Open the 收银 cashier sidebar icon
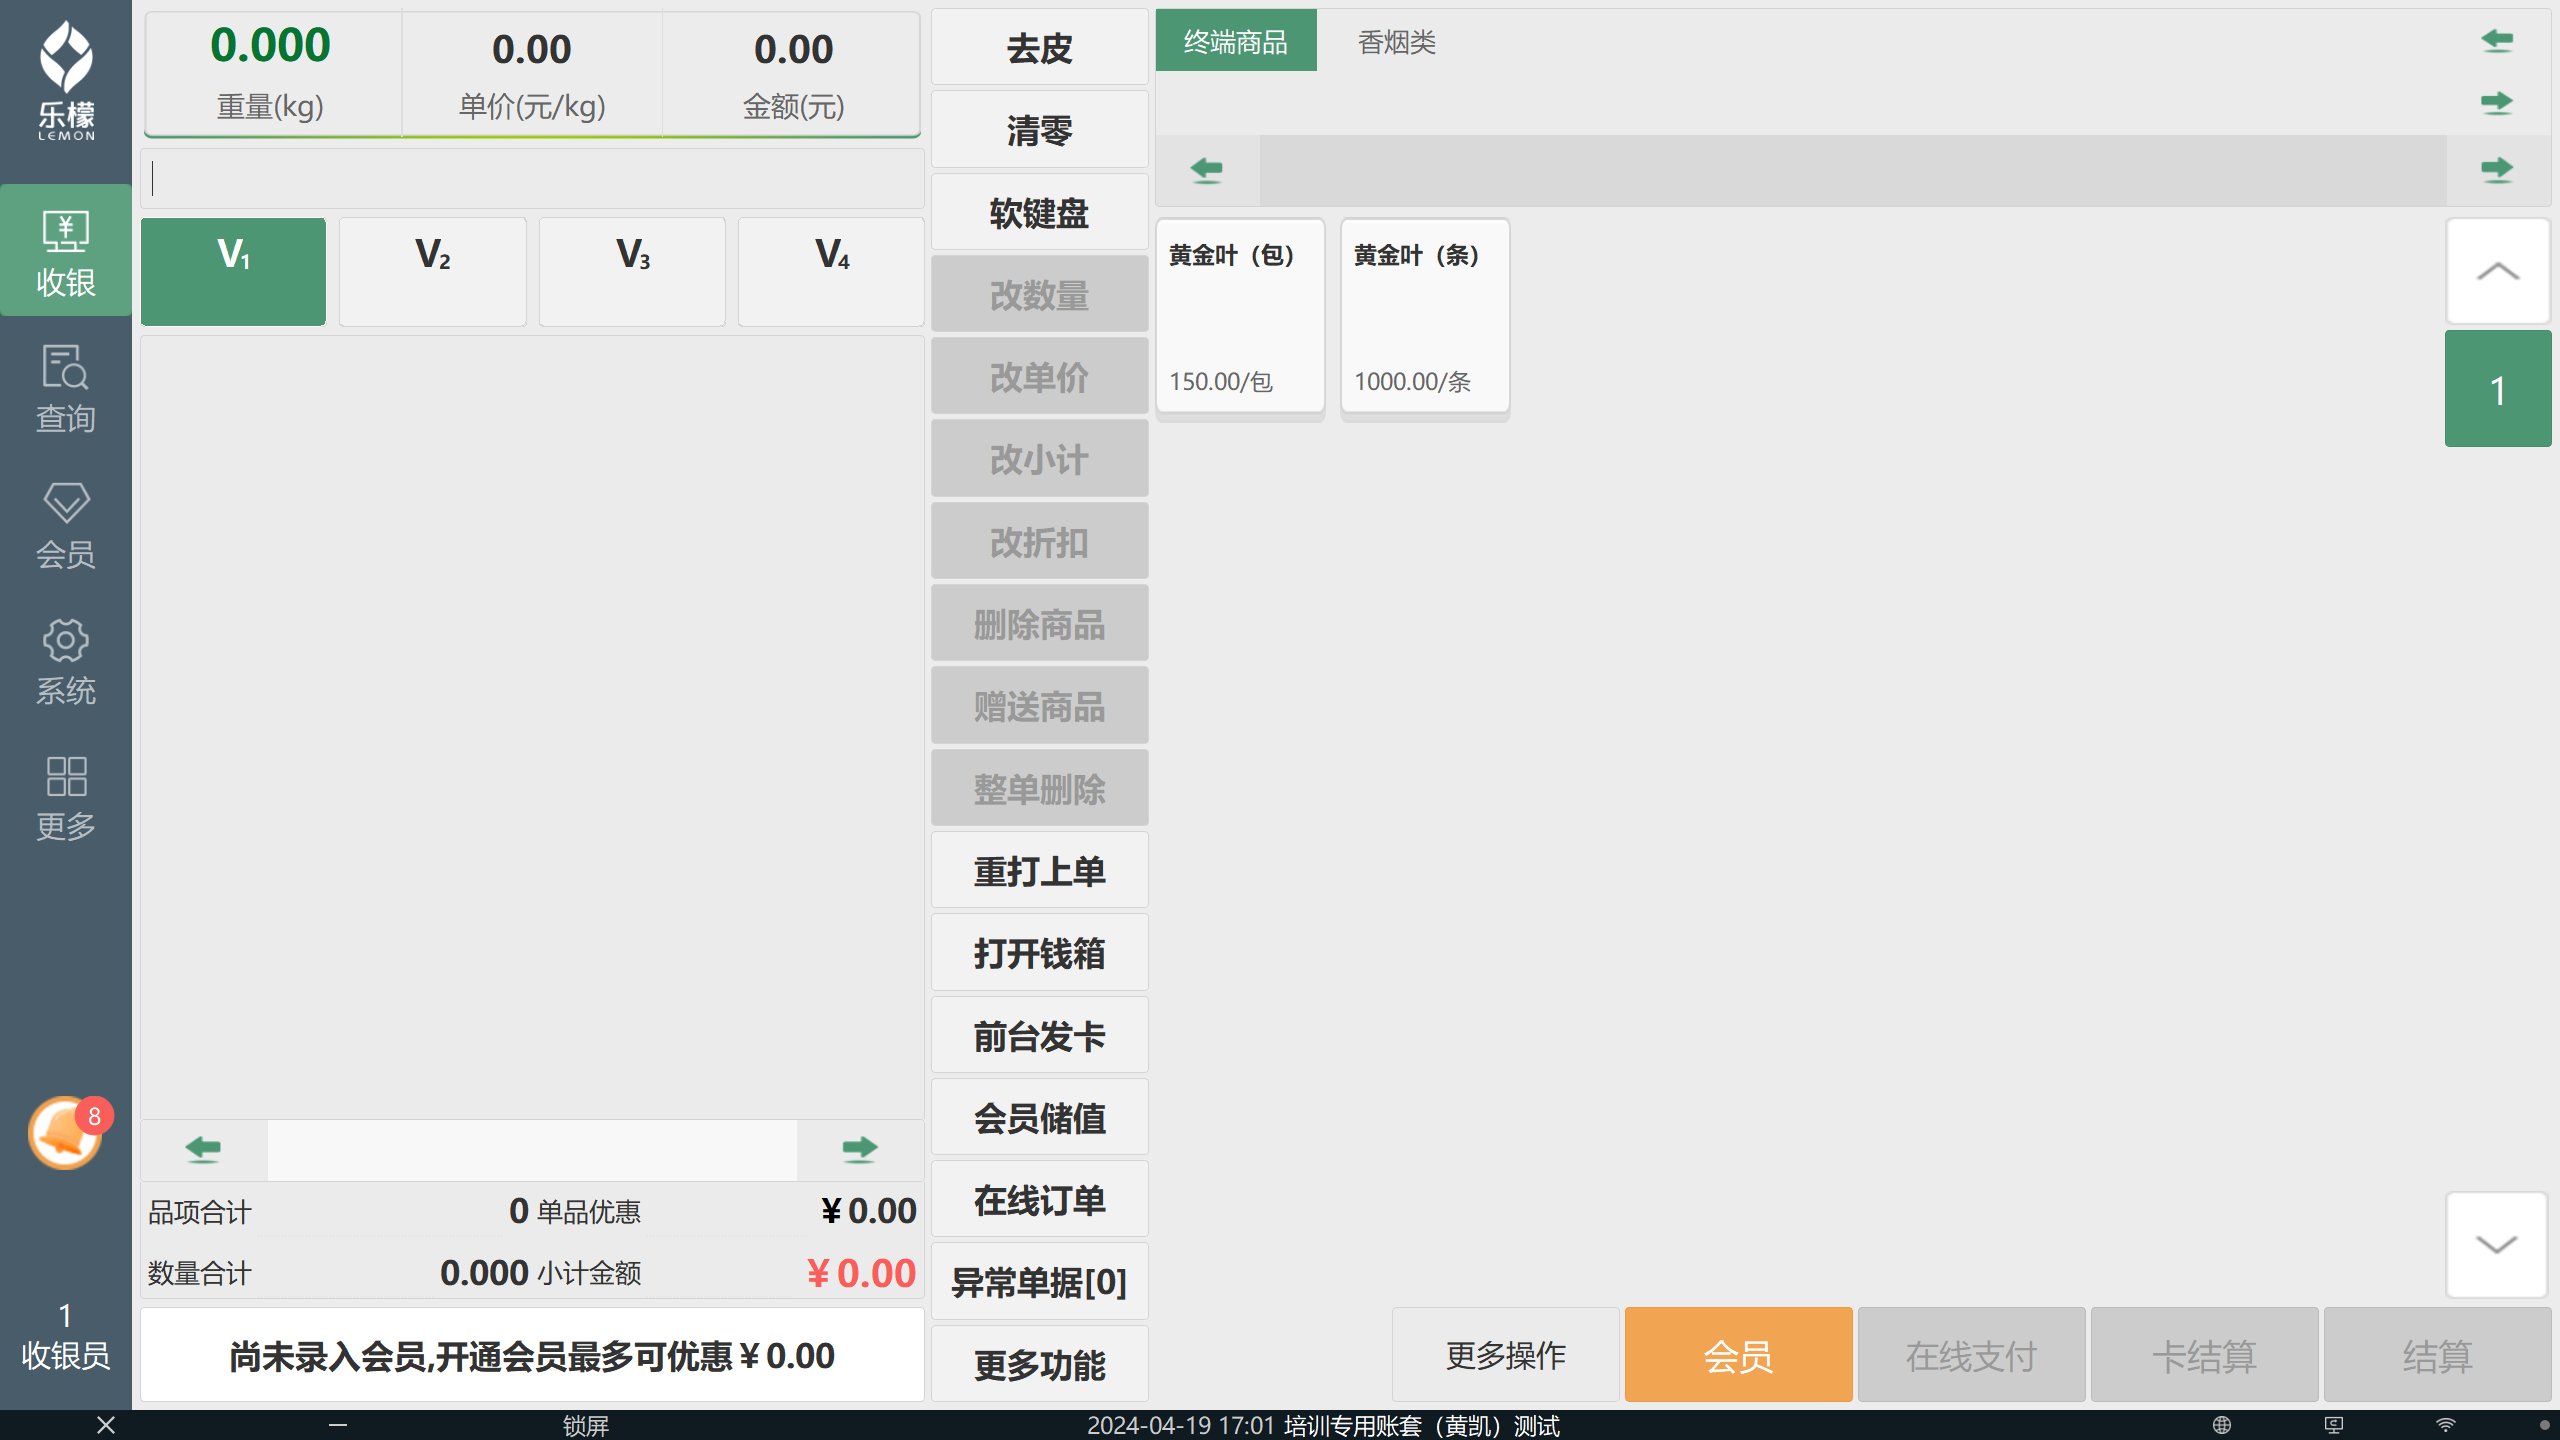 [x=66, y=251]
